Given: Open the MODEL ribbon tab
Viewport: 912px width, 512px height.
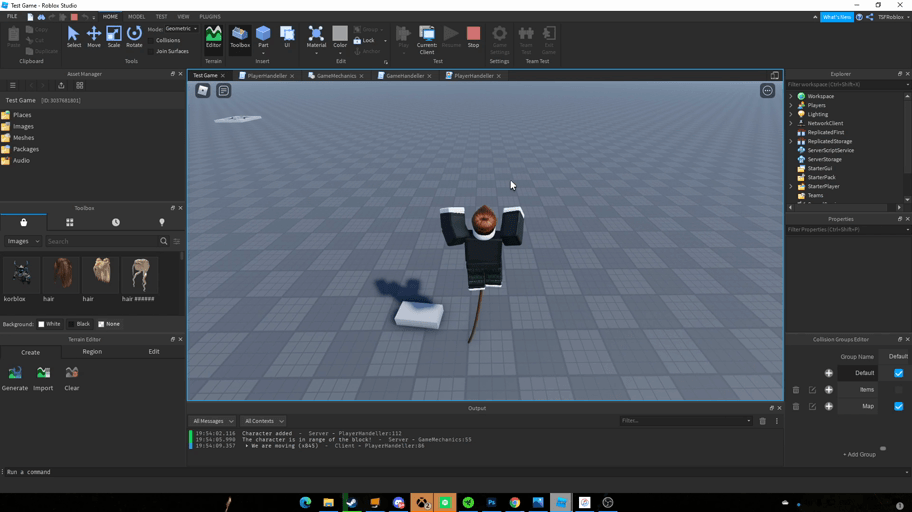Looking at the screenshot, I should (x=136, y=17).
